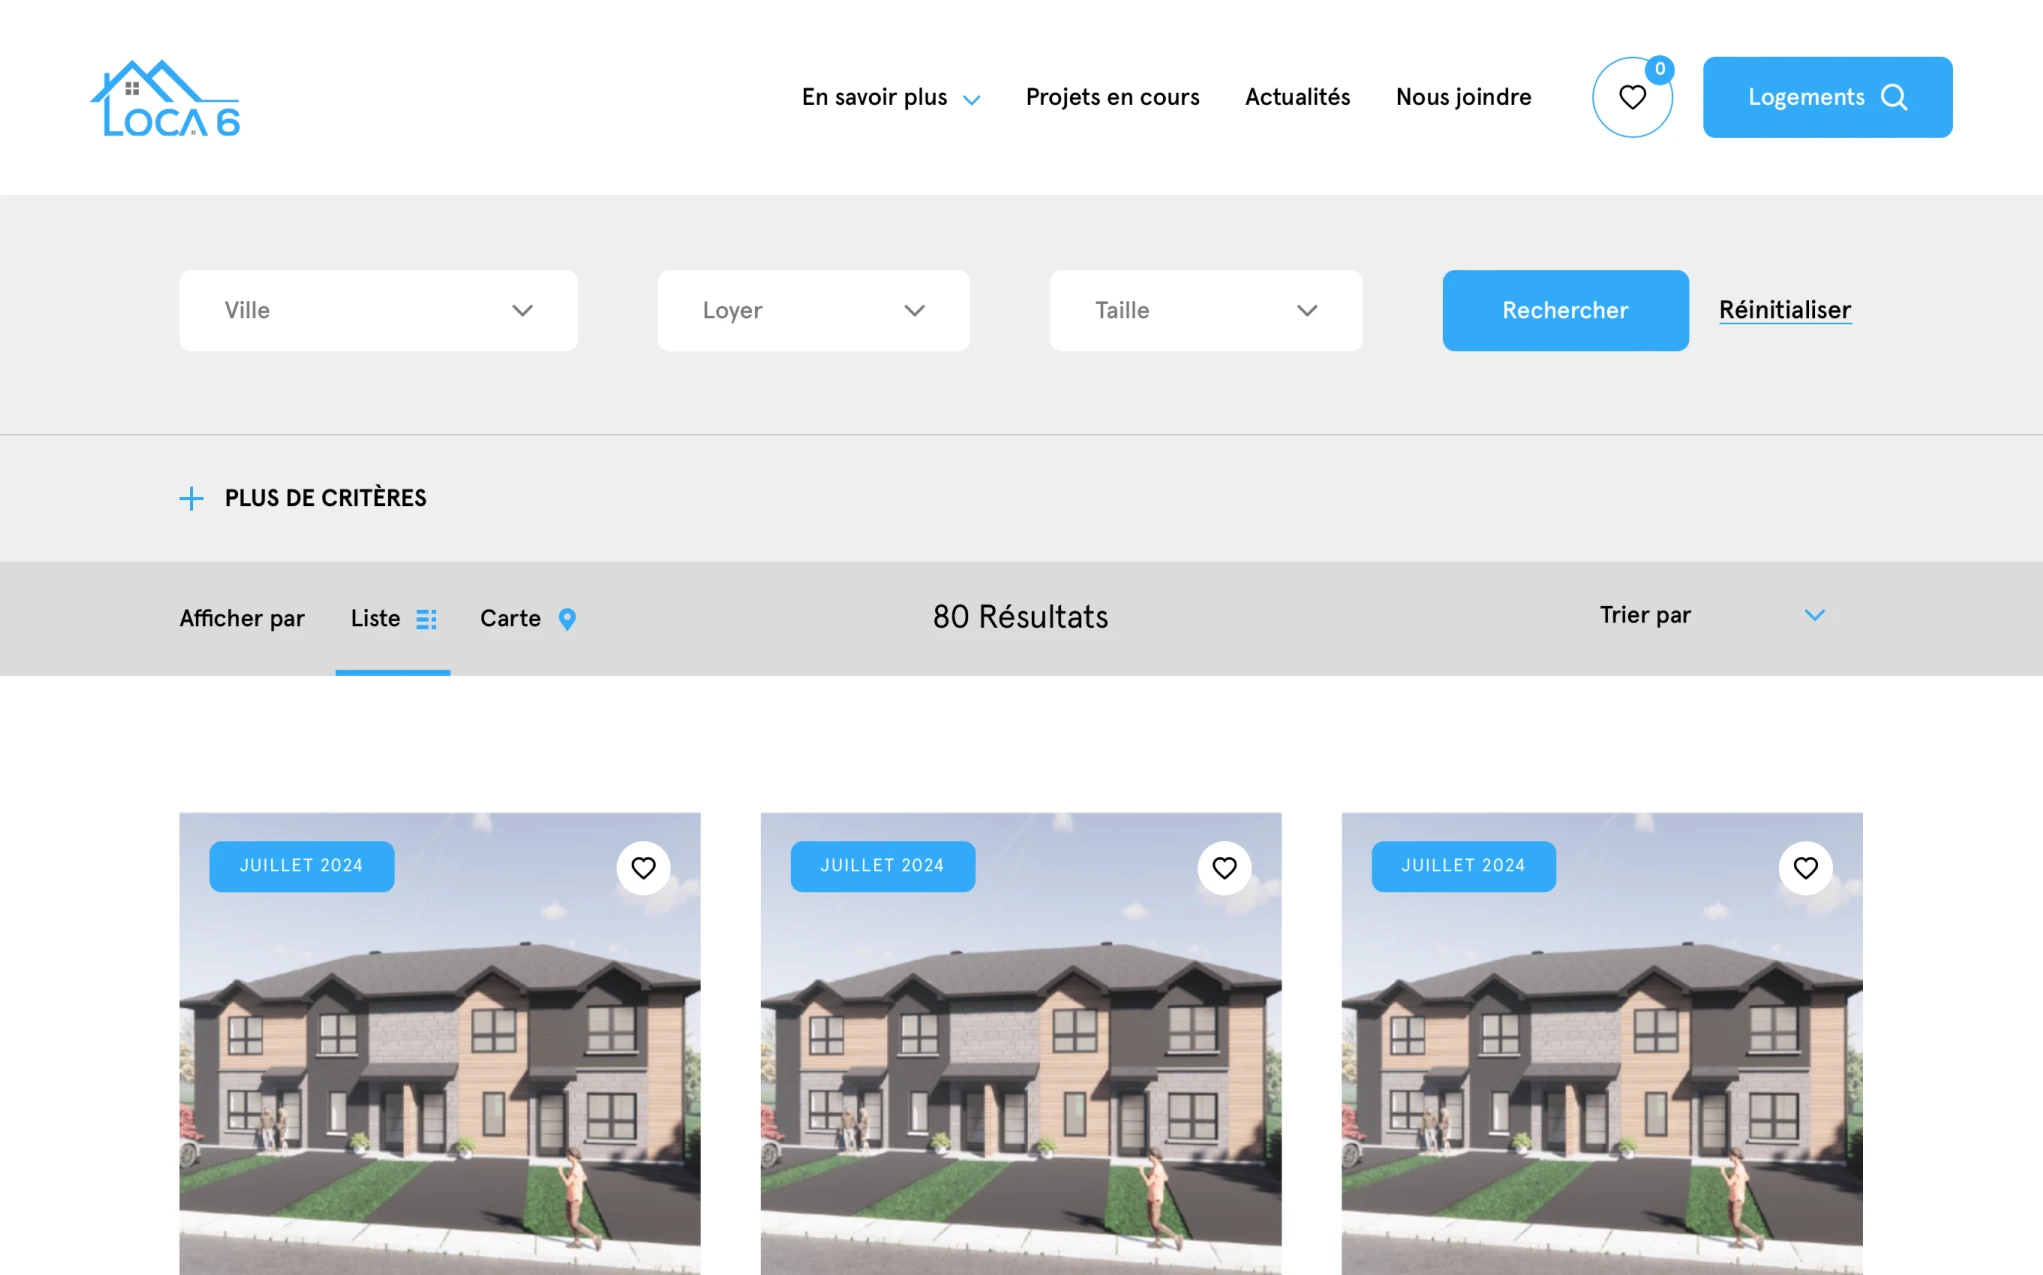The height and width of the screenshot is (1275, 2043).
Task: Toggle heart on the third listing card
Action: tap(1805, 868)
